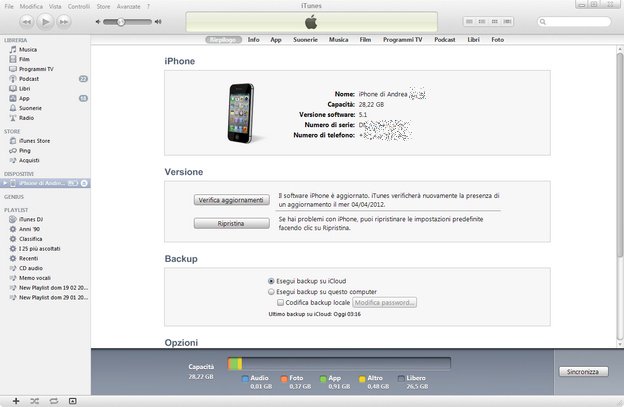Switch to the Riepilogo tab

[223, 40]
